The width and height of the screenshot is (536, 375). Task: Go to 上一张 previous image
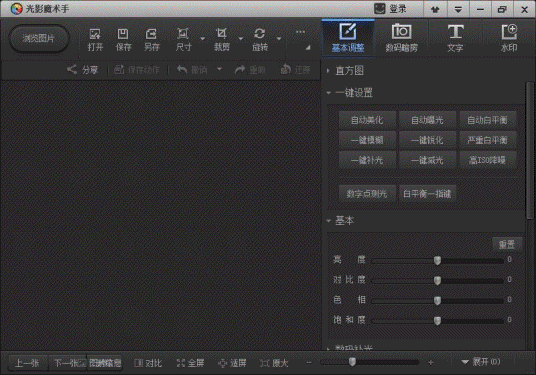(27, 363)
